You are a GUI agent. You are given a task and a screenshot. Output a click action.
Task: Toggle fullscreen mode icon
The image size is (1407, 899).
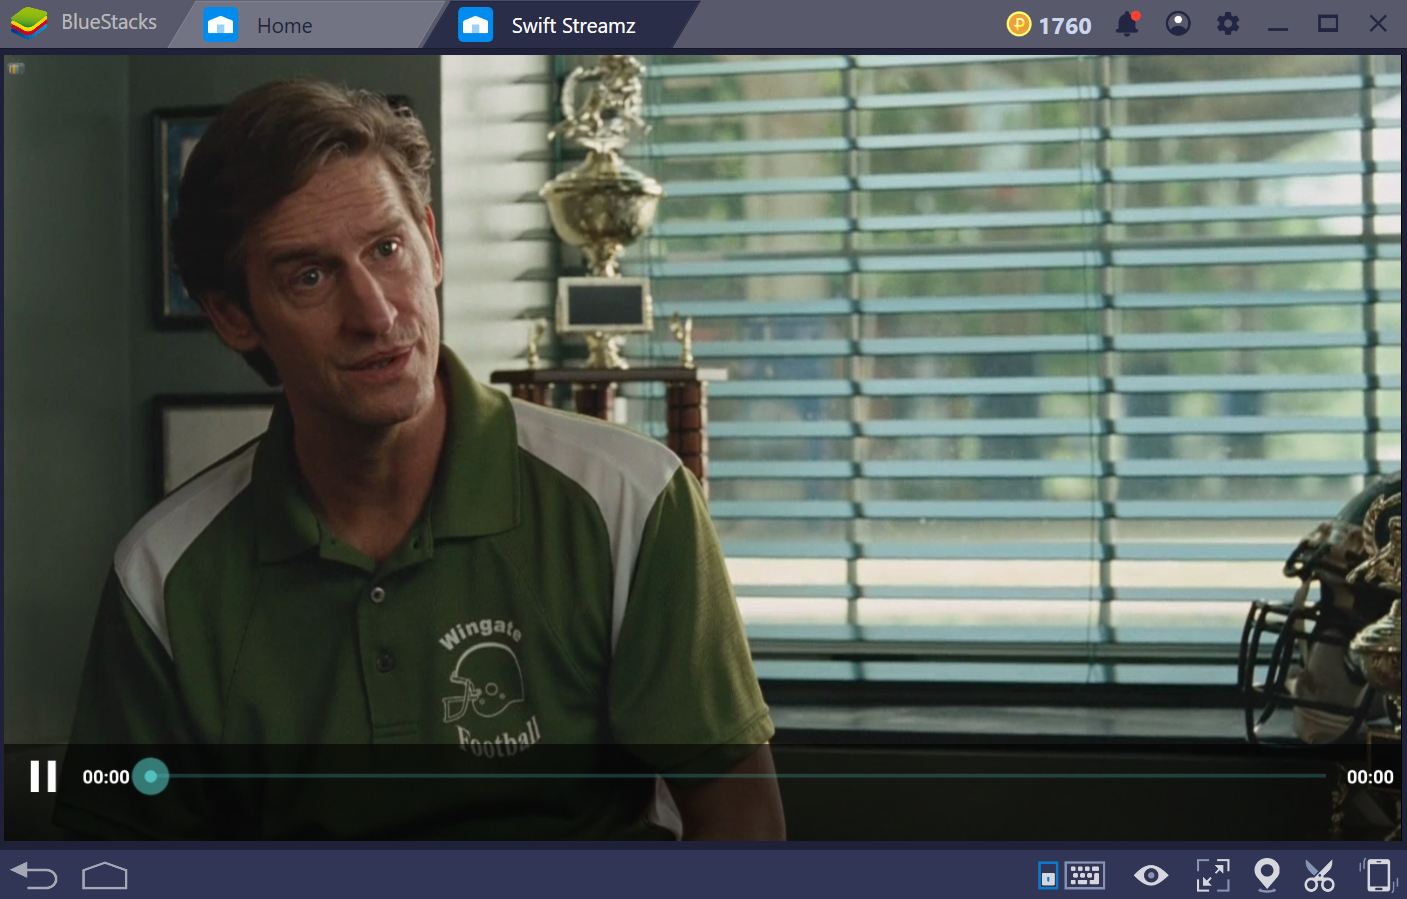pos(1213,876)
